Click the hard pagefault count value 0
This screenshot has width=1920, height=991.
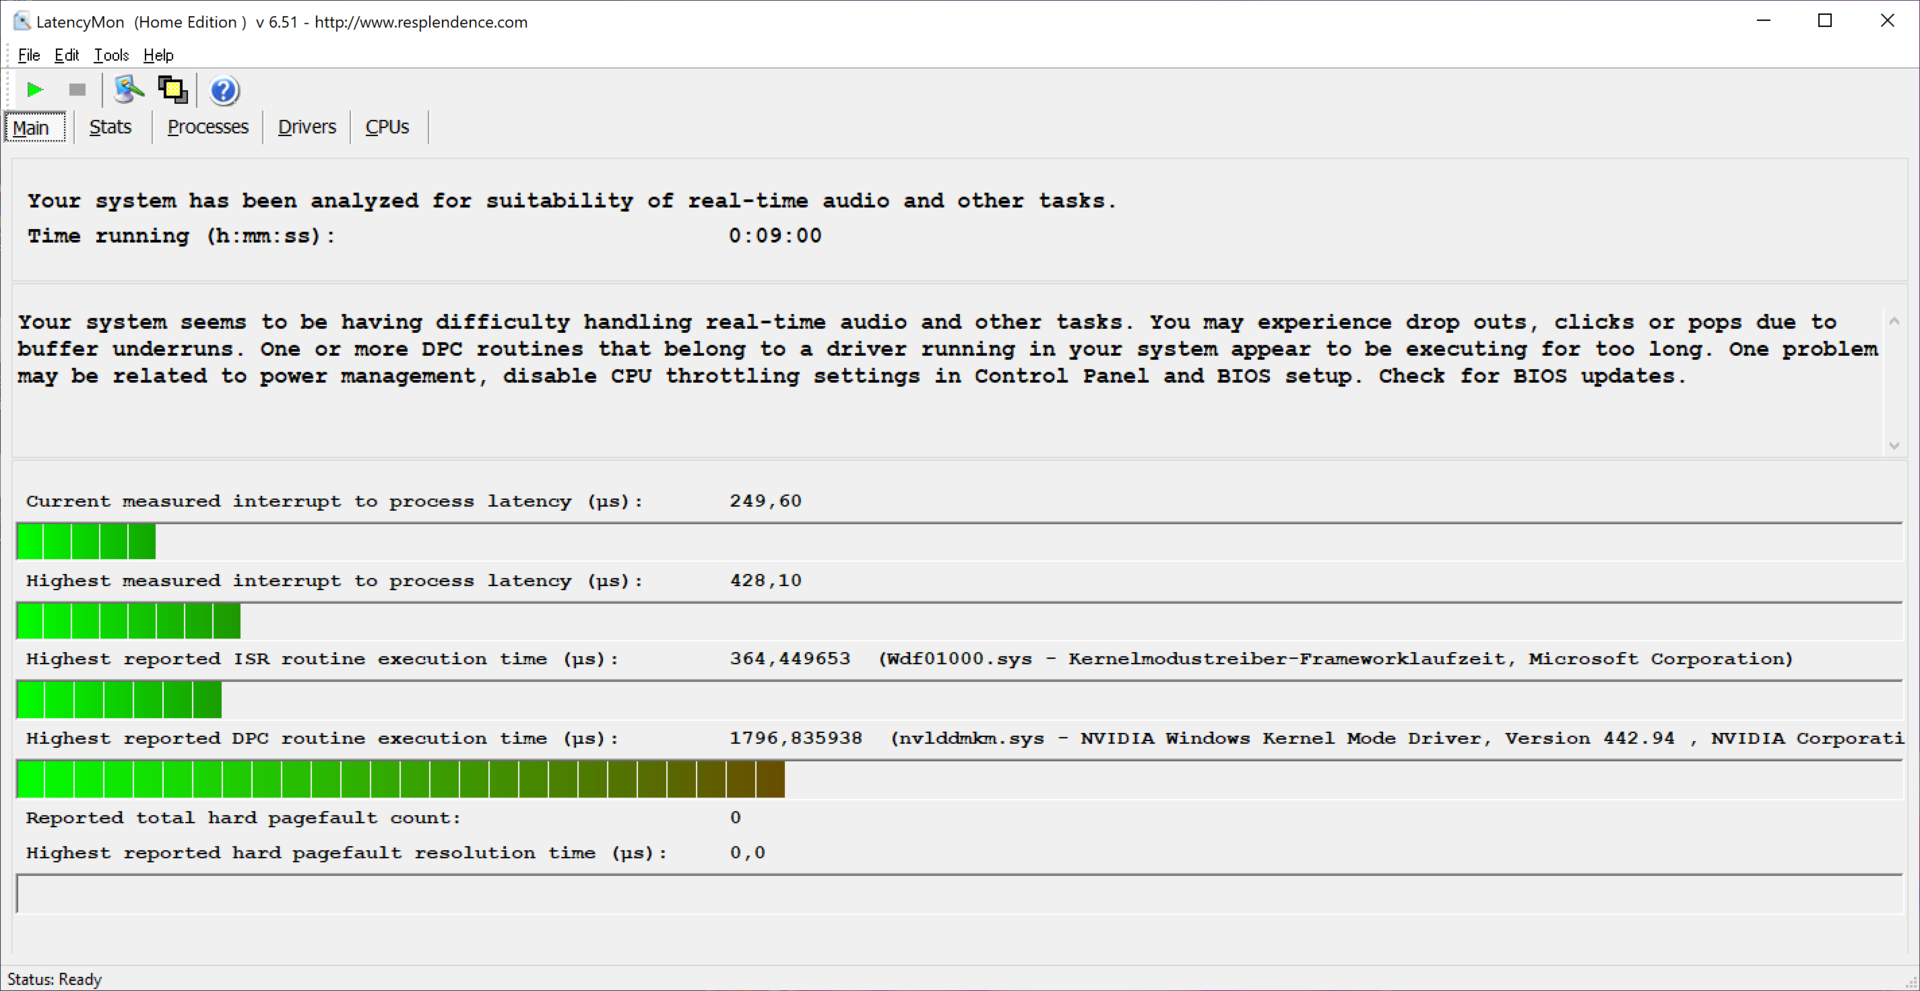coord(736,818)
